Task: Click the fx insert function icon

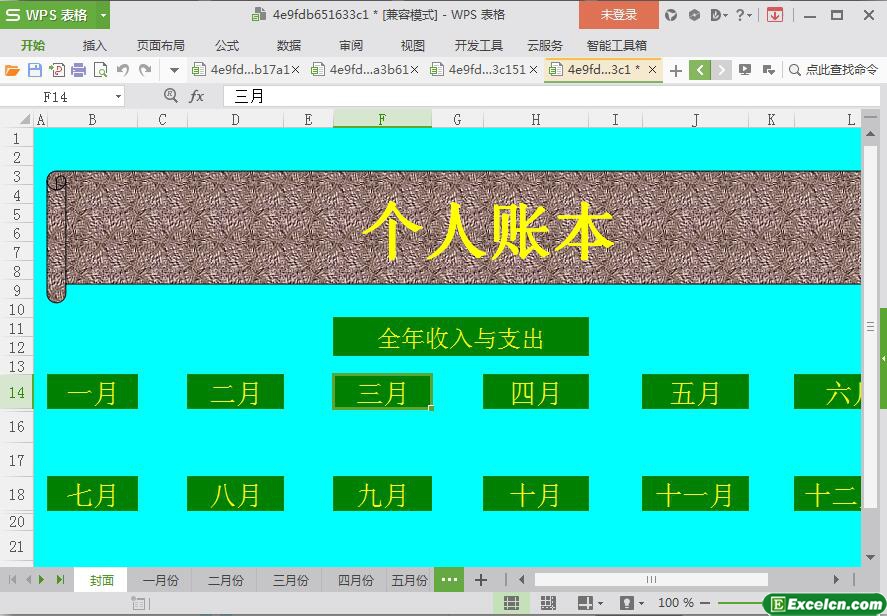Action: click(197, 96)
